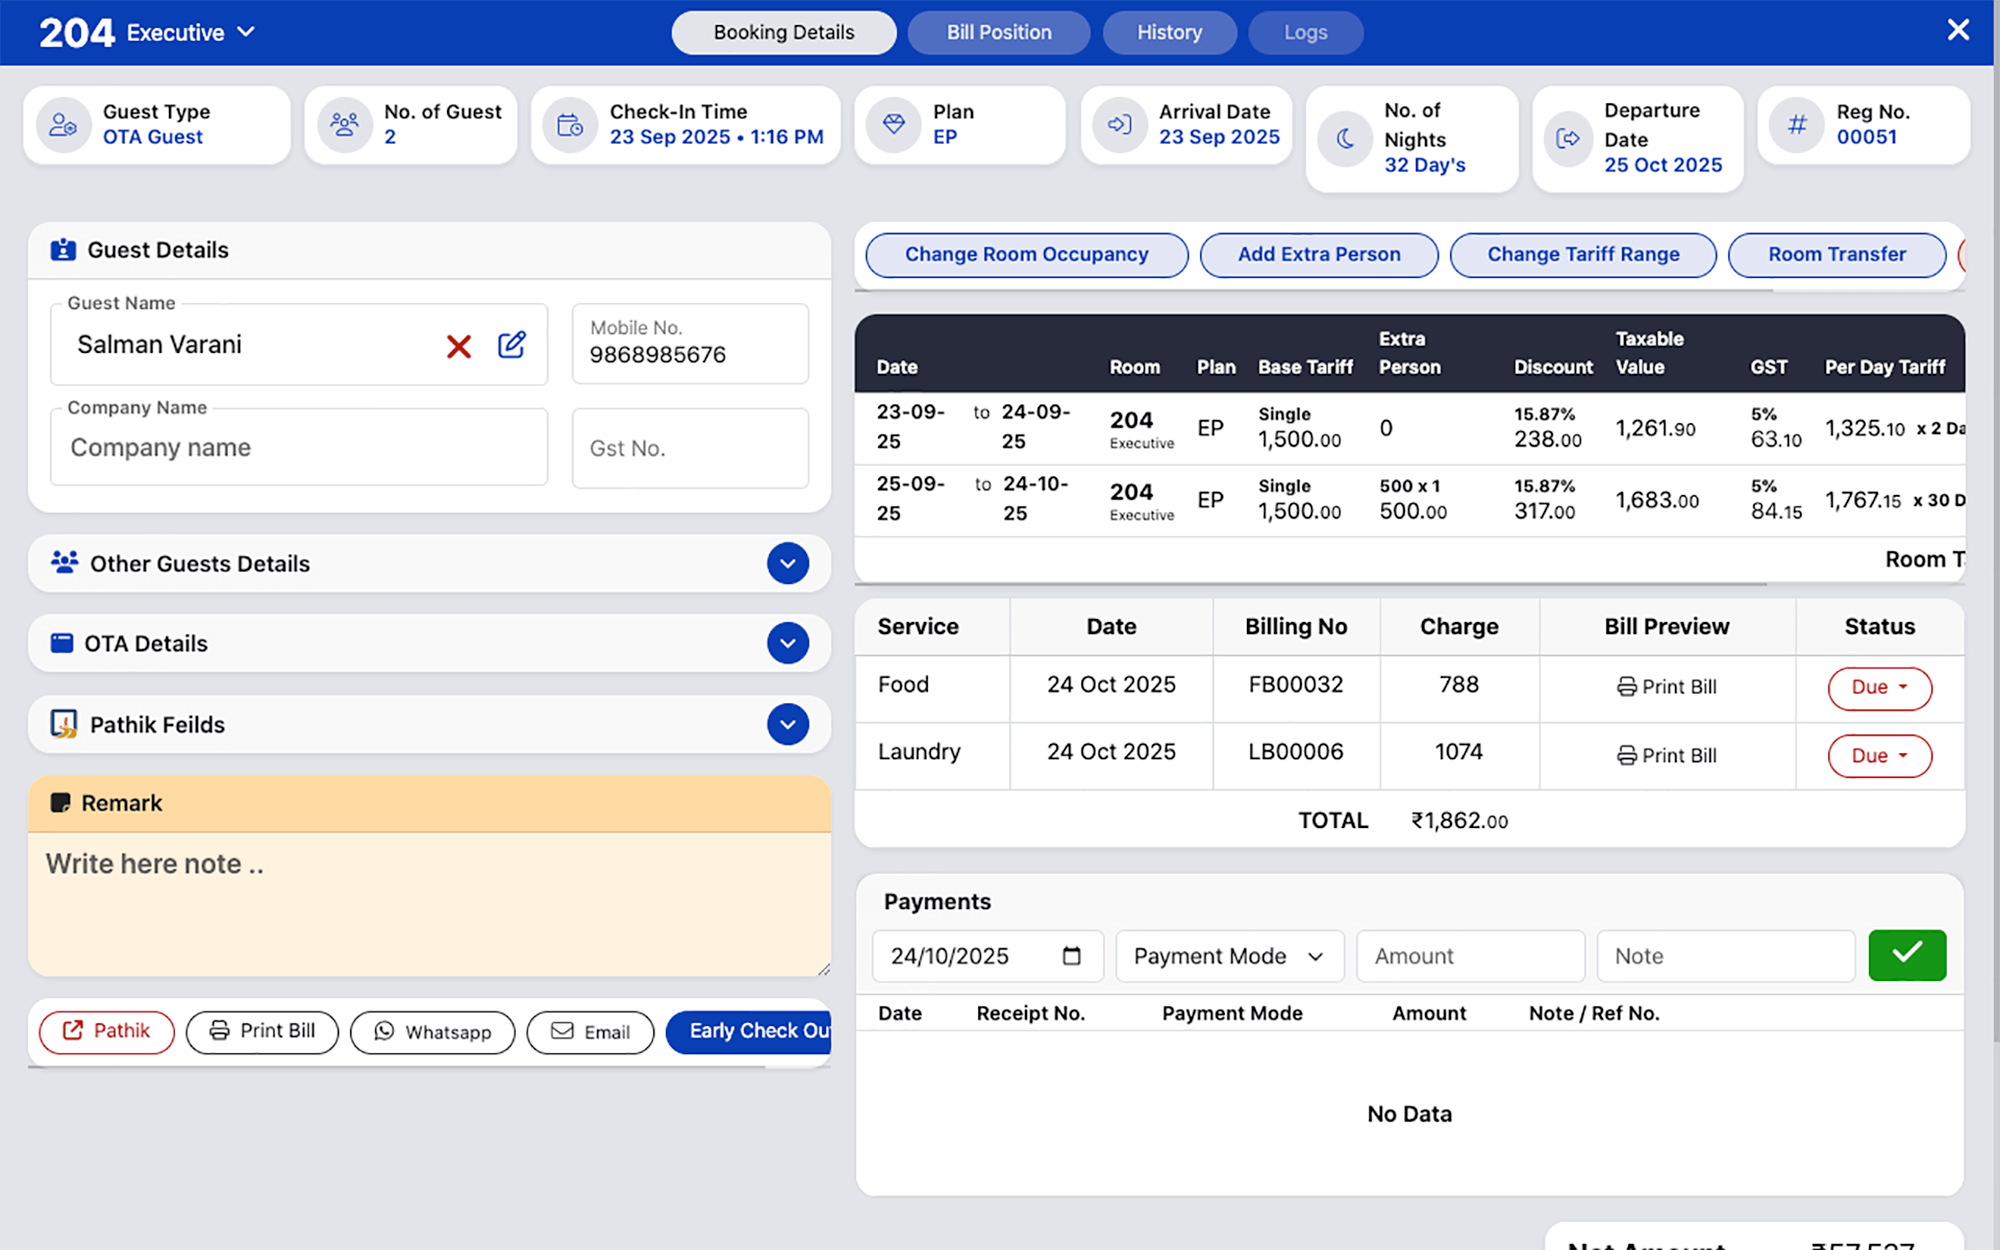Open the Payment Mode dropdown
This screenshot has width=2000, height=1250.
(x=1229, y=956)
